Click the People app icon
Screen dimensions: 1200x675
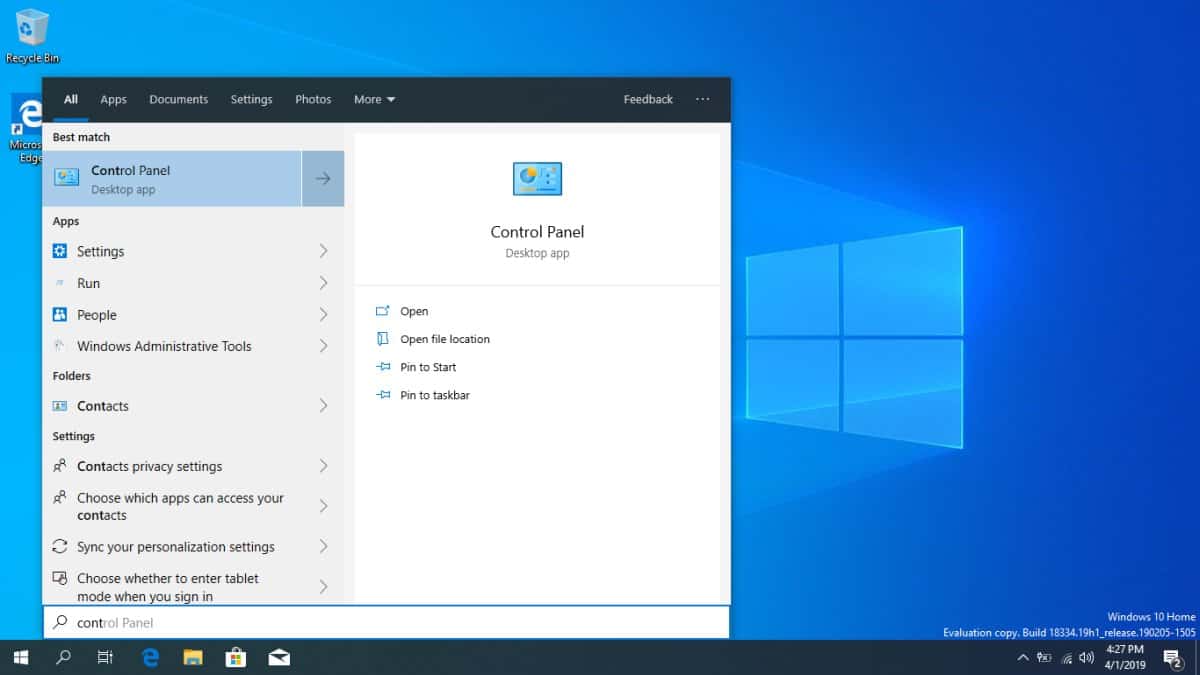pyautogui.click(x=60, y=315)
